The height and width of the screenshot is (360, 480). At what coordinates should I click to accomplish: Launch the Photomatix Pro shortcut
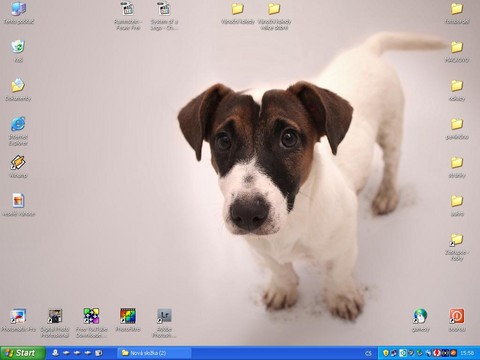[x=18, y=316]
